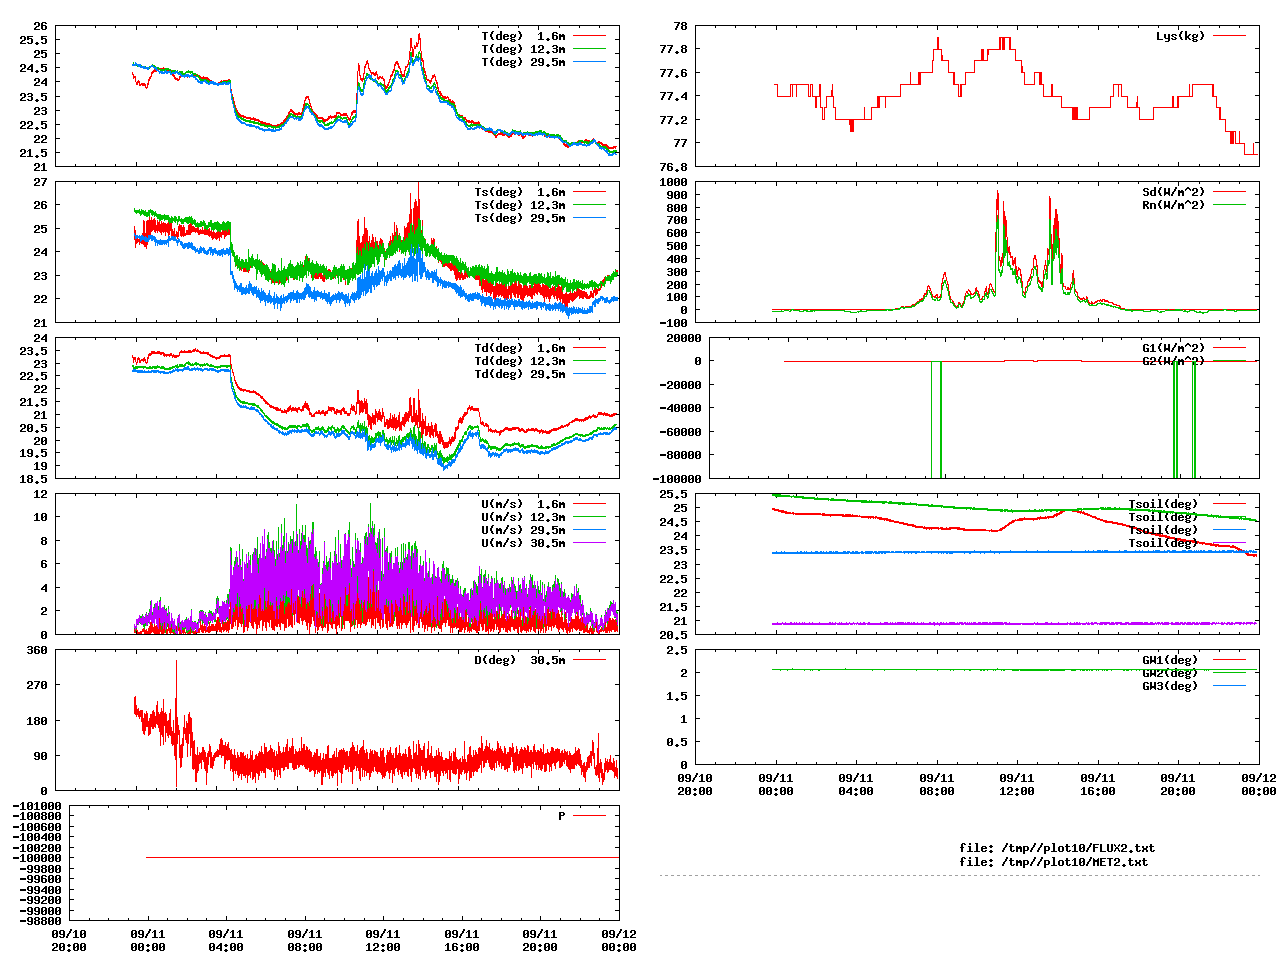1280x960 pixels.
Task: Select the Ts(deg) 1.6m legend entry
Action: click(519, 192)
